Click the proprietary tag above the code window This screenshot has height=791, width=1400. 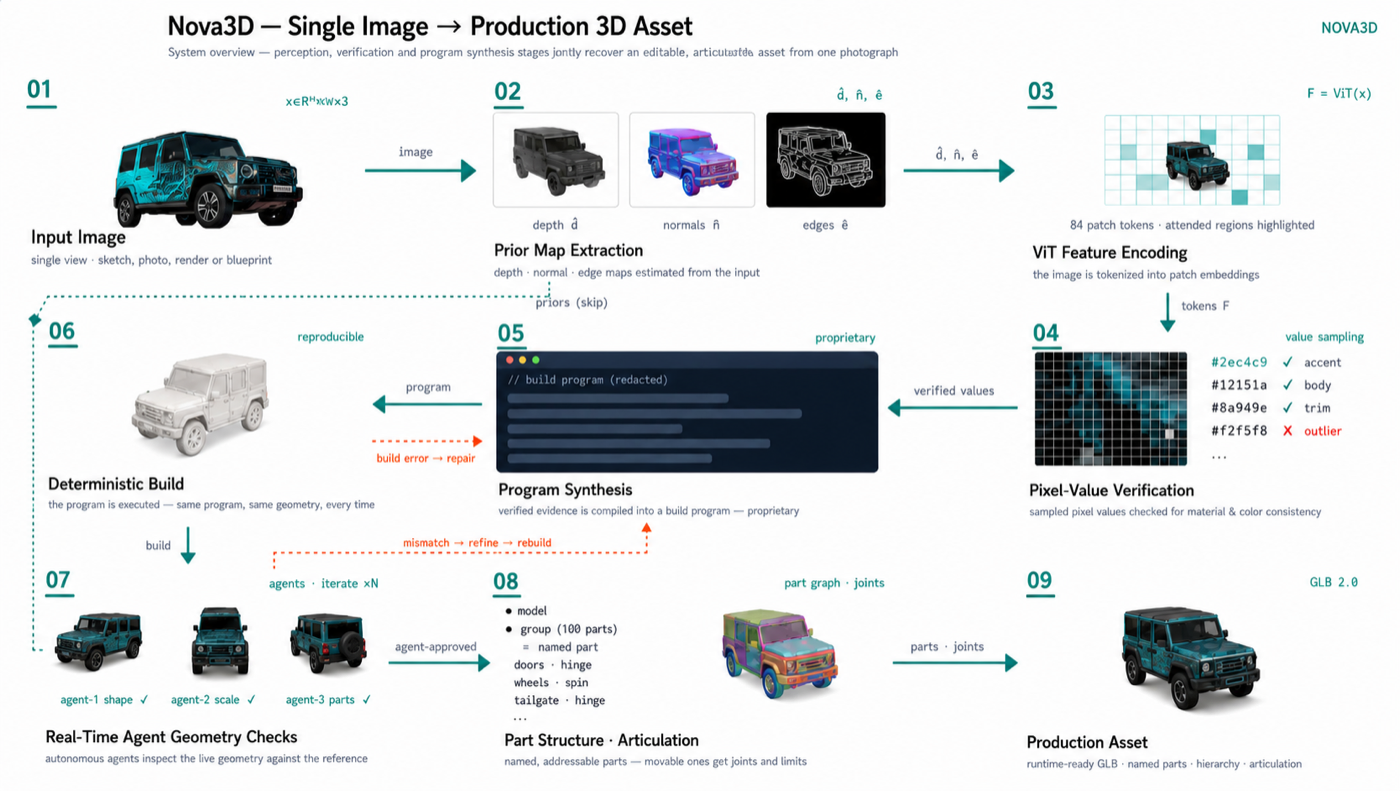pyautogui.click(x=845, y=338)
